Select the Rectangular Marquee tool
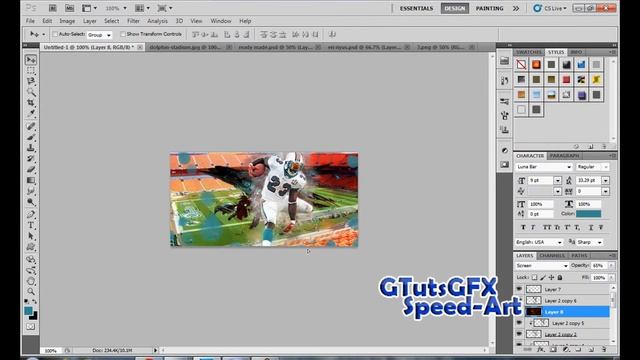Image resolution: width=640 pixels, height=360 pixels. [x=31, y=71]
